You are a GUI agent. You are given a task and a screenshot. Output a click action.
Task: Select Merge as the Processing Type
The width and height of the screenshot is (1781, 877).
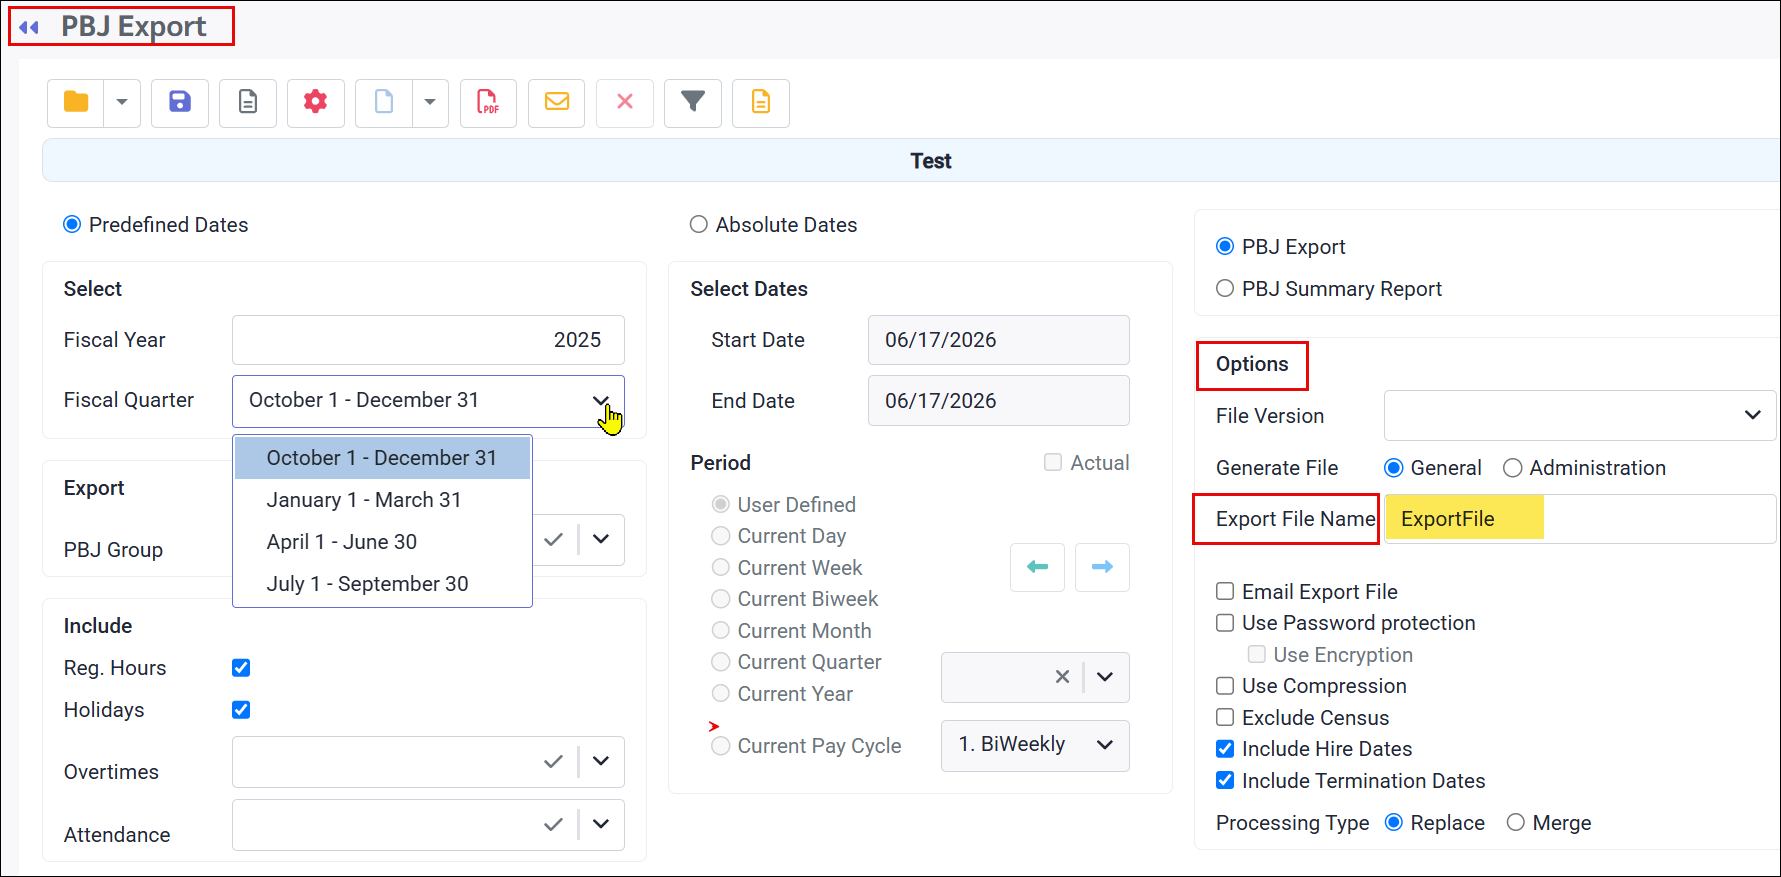(1516, 823)
